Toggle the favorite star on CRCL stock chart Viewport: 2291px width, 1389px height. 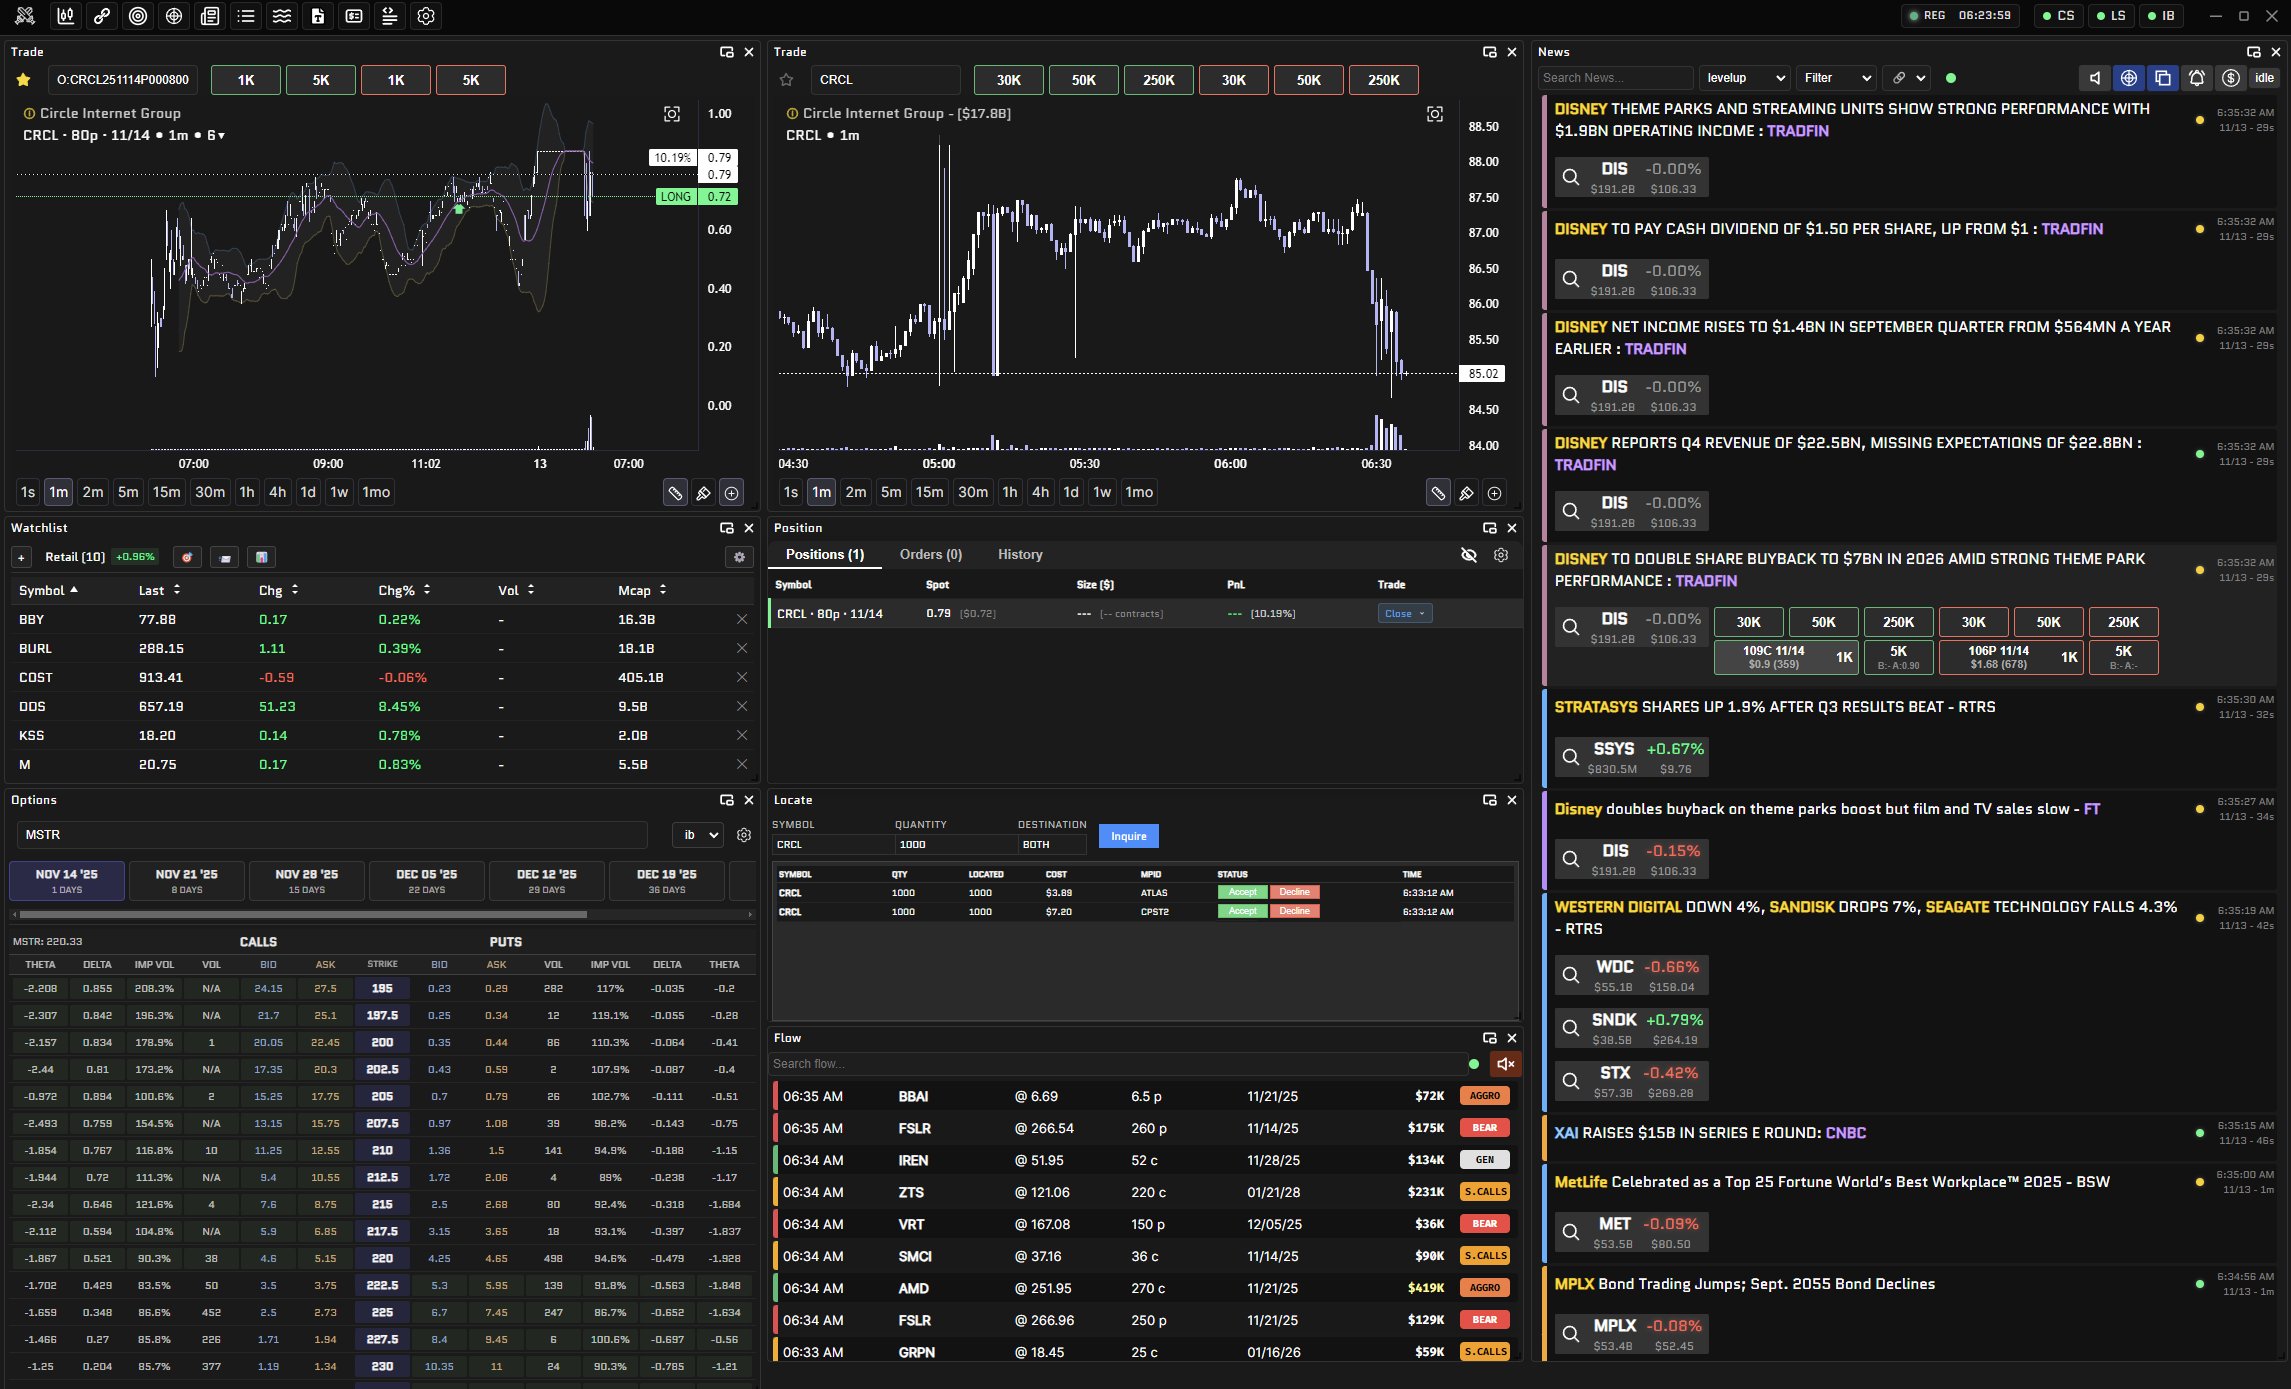[787, 80]
